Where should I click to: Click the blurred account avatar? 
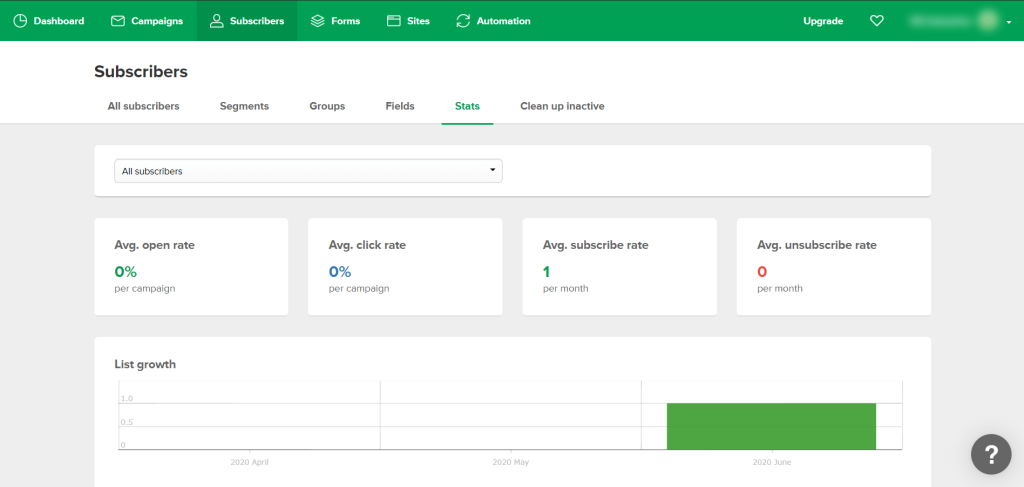click(989, 21)
